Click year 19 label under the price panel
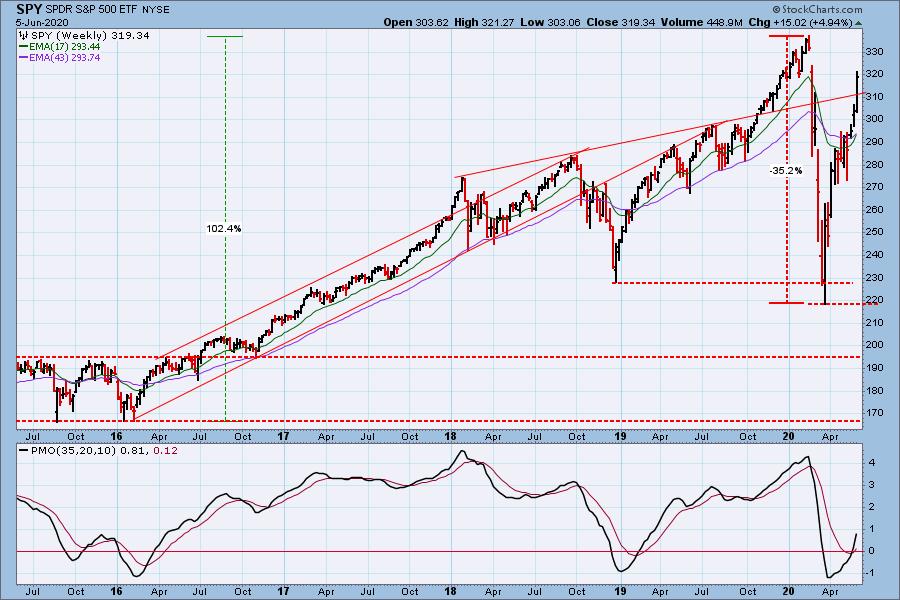Image resolution: width=900 pixels, height=600 pixels. tap(620, 436)
